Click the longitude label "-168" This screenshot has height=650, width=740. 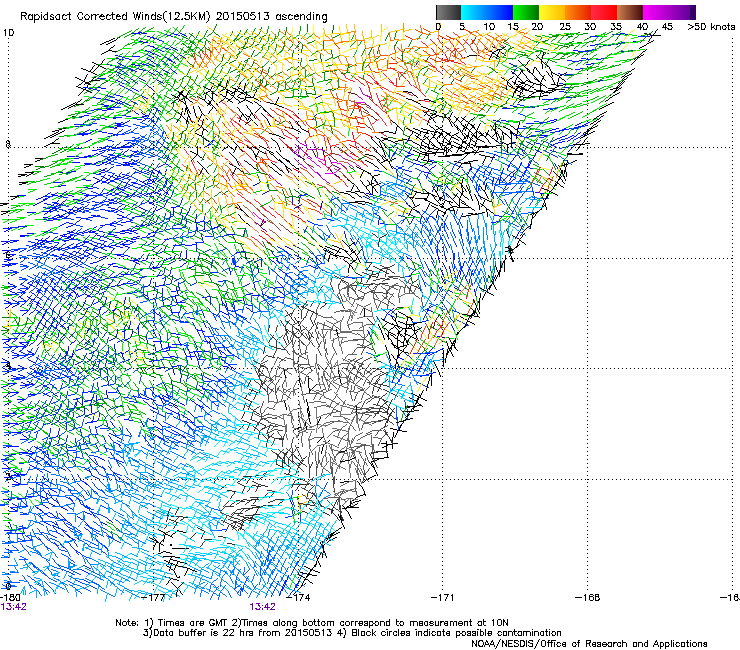coord(588,598)
